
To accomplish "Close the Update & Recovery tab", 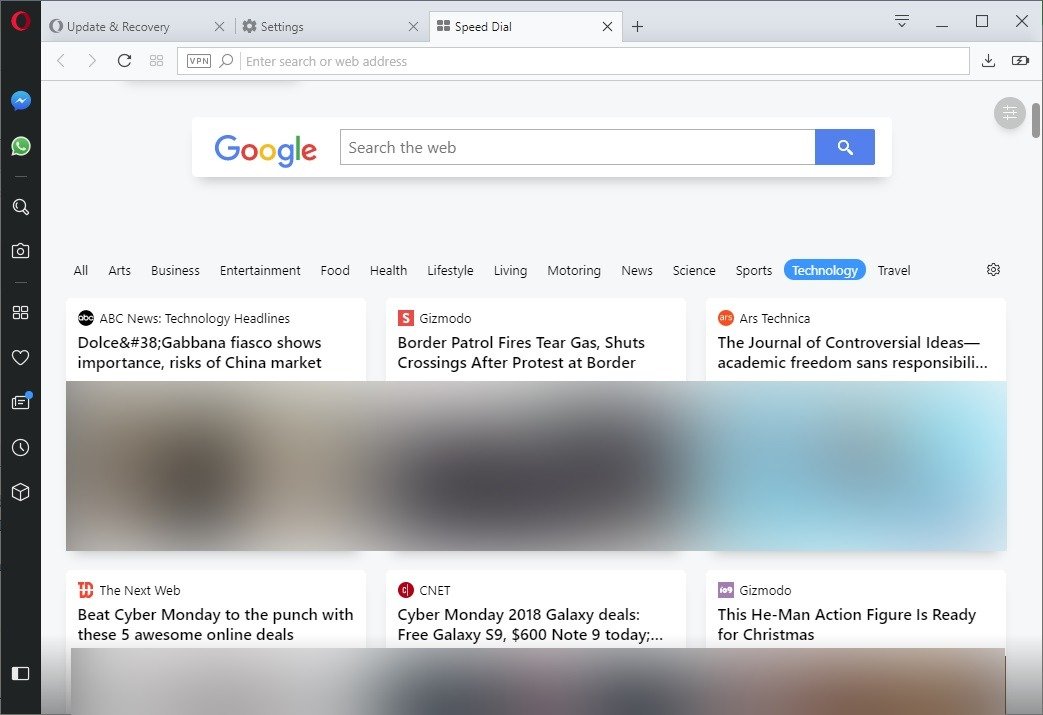I will point(220,27).
